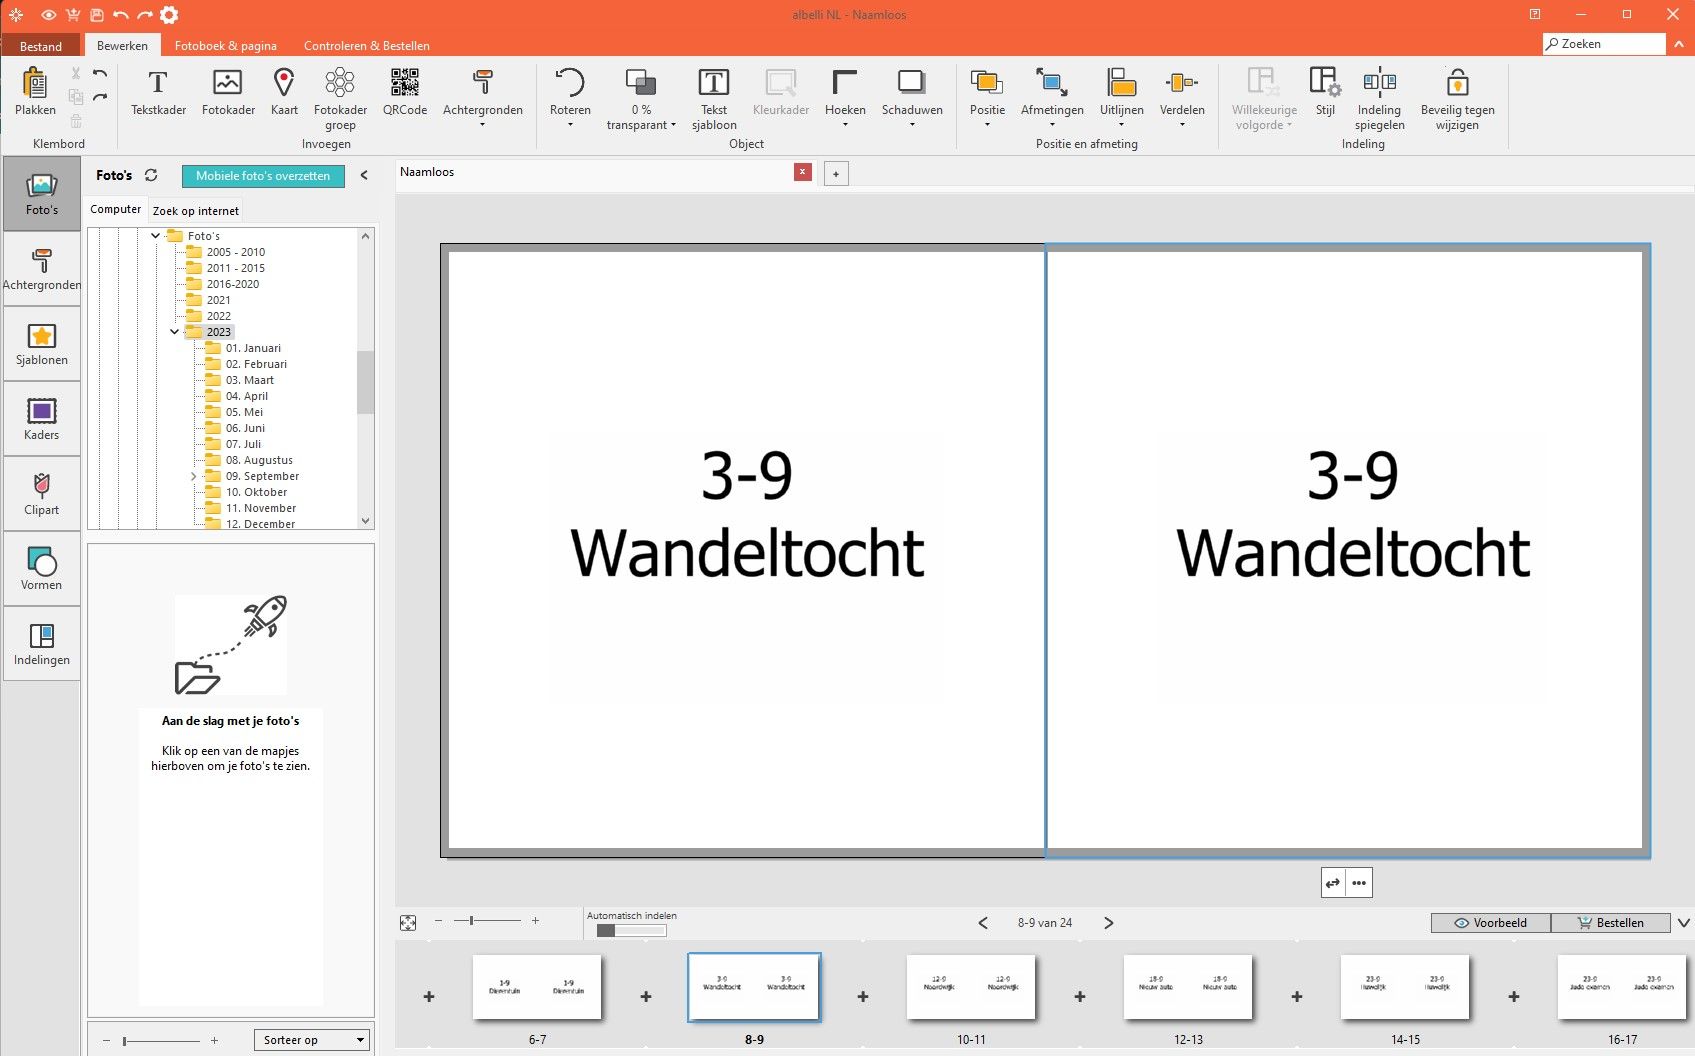Open the Verdelen distribute menu

click(1182, 98)
